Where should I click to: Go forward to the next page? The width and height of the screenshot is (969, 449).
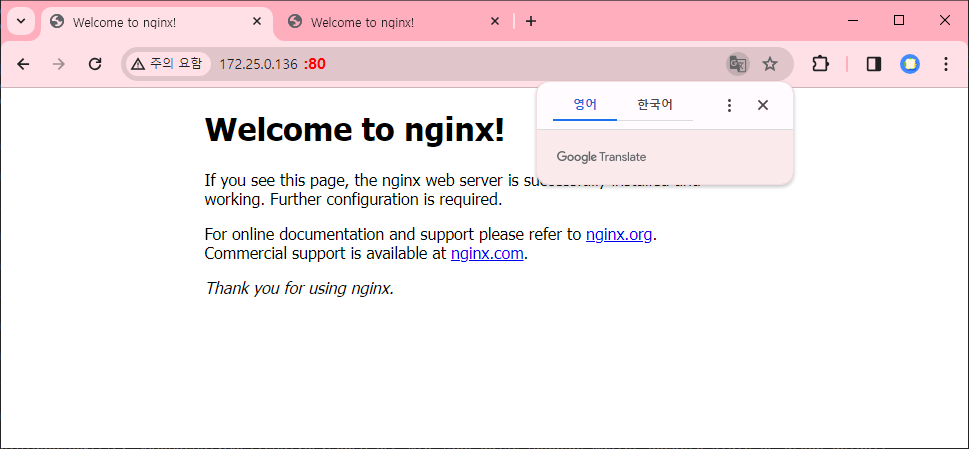point(59,64)
